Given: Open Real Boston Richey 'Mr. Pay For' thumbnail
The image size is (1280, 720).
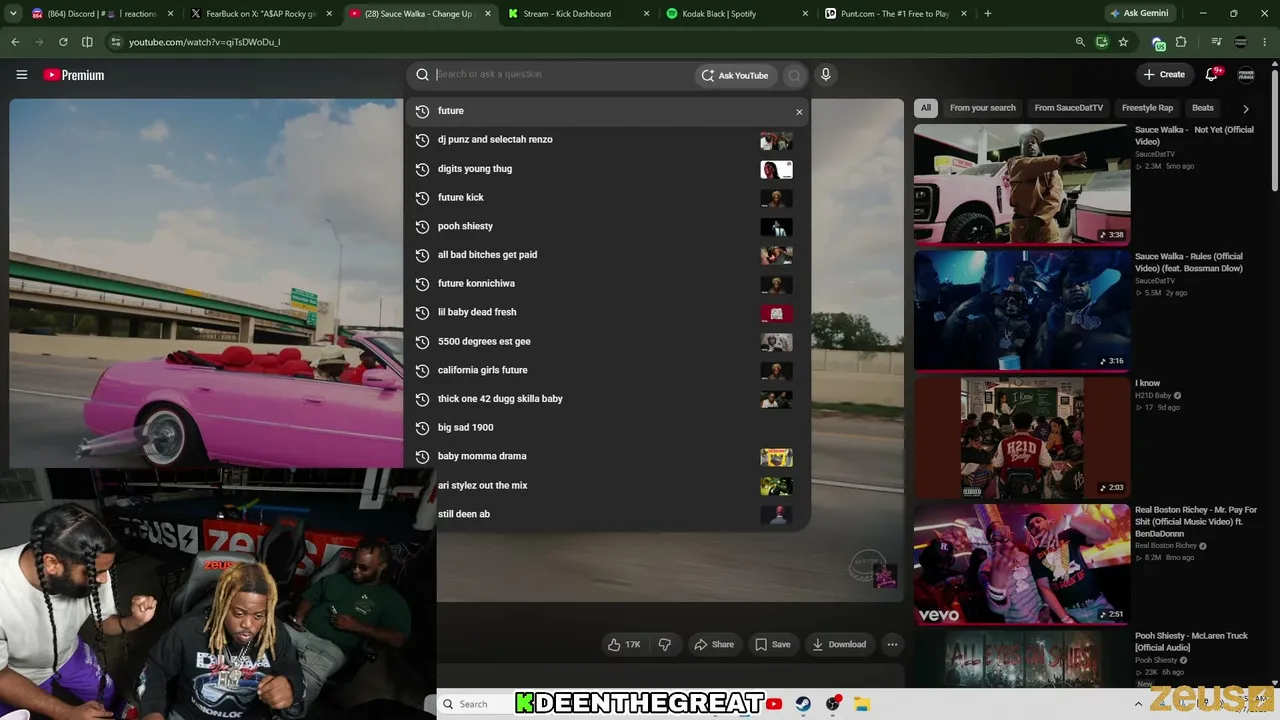Looking at the screenshot, I should coord(1022,564).
